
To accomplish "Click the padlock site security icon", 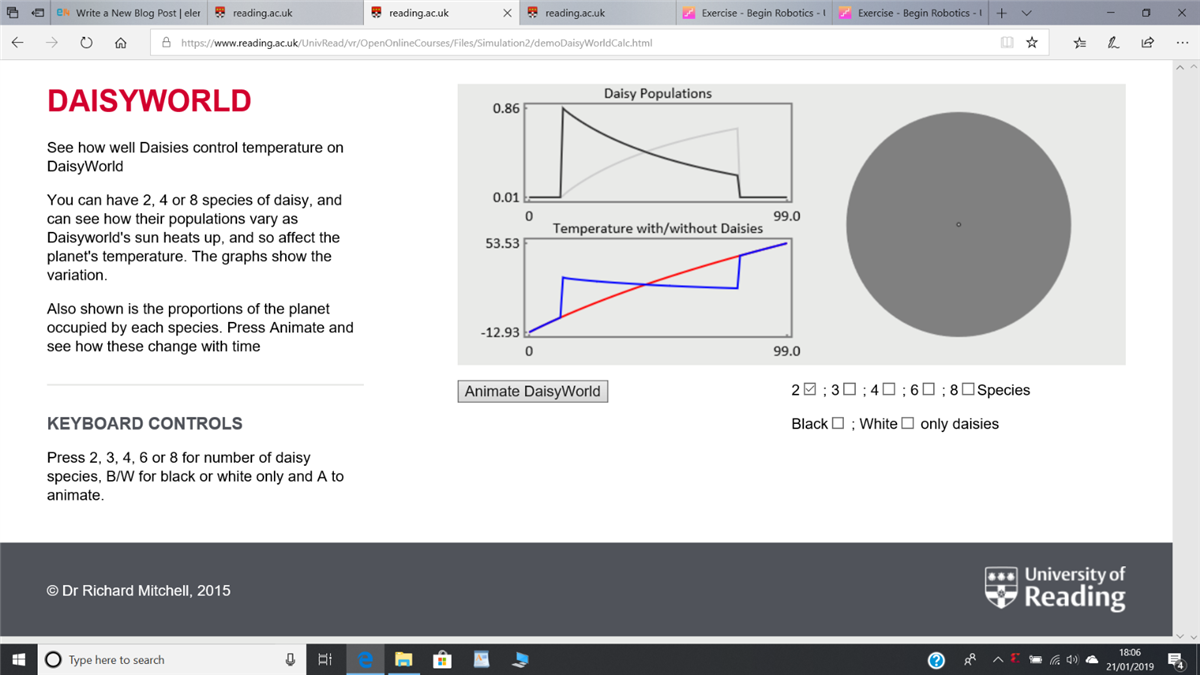I will 167,43.
